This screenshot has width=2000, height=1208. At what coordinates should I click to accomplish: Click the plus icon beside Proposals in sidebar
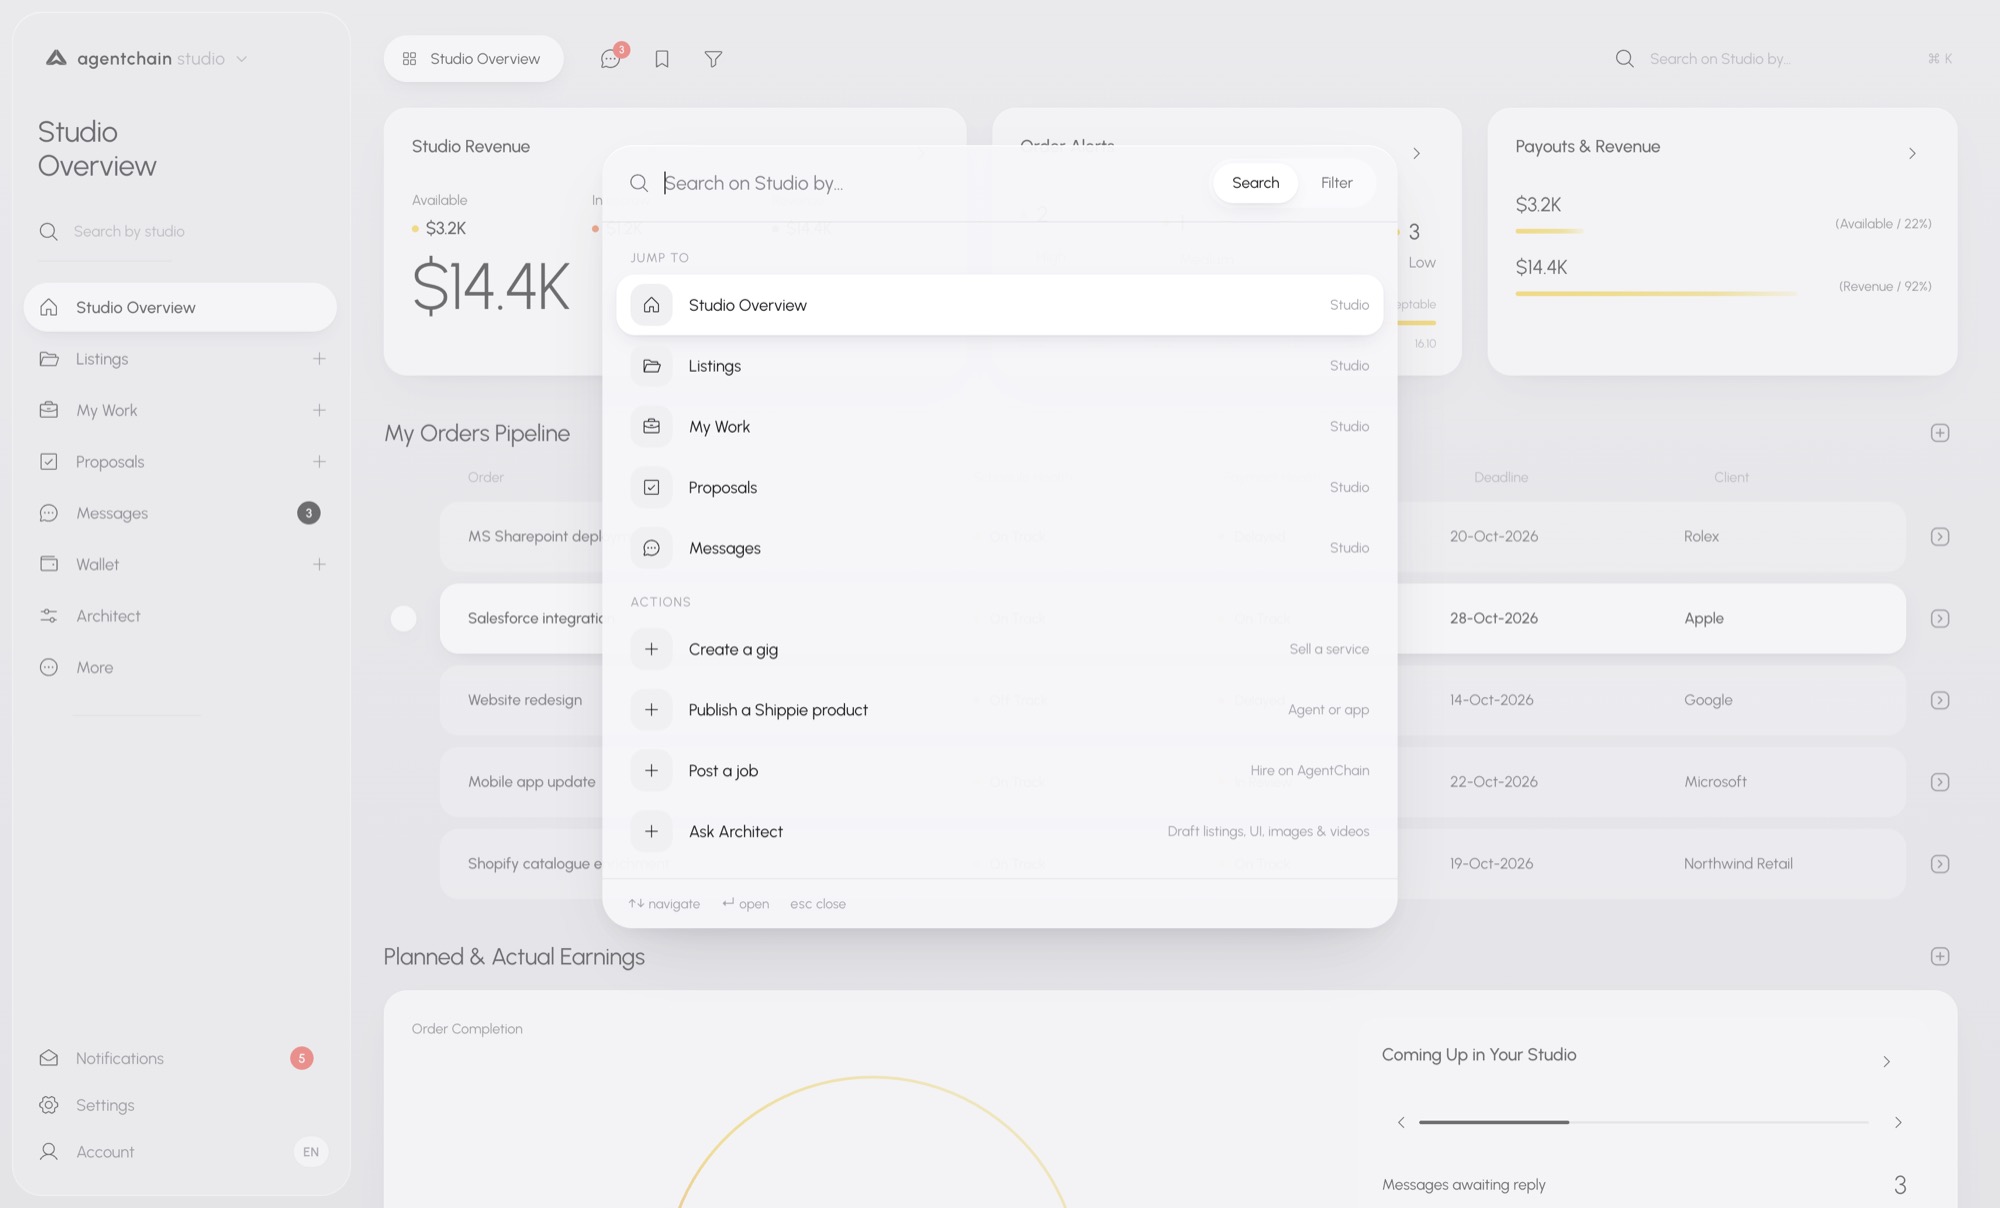[x=319, y=461]
